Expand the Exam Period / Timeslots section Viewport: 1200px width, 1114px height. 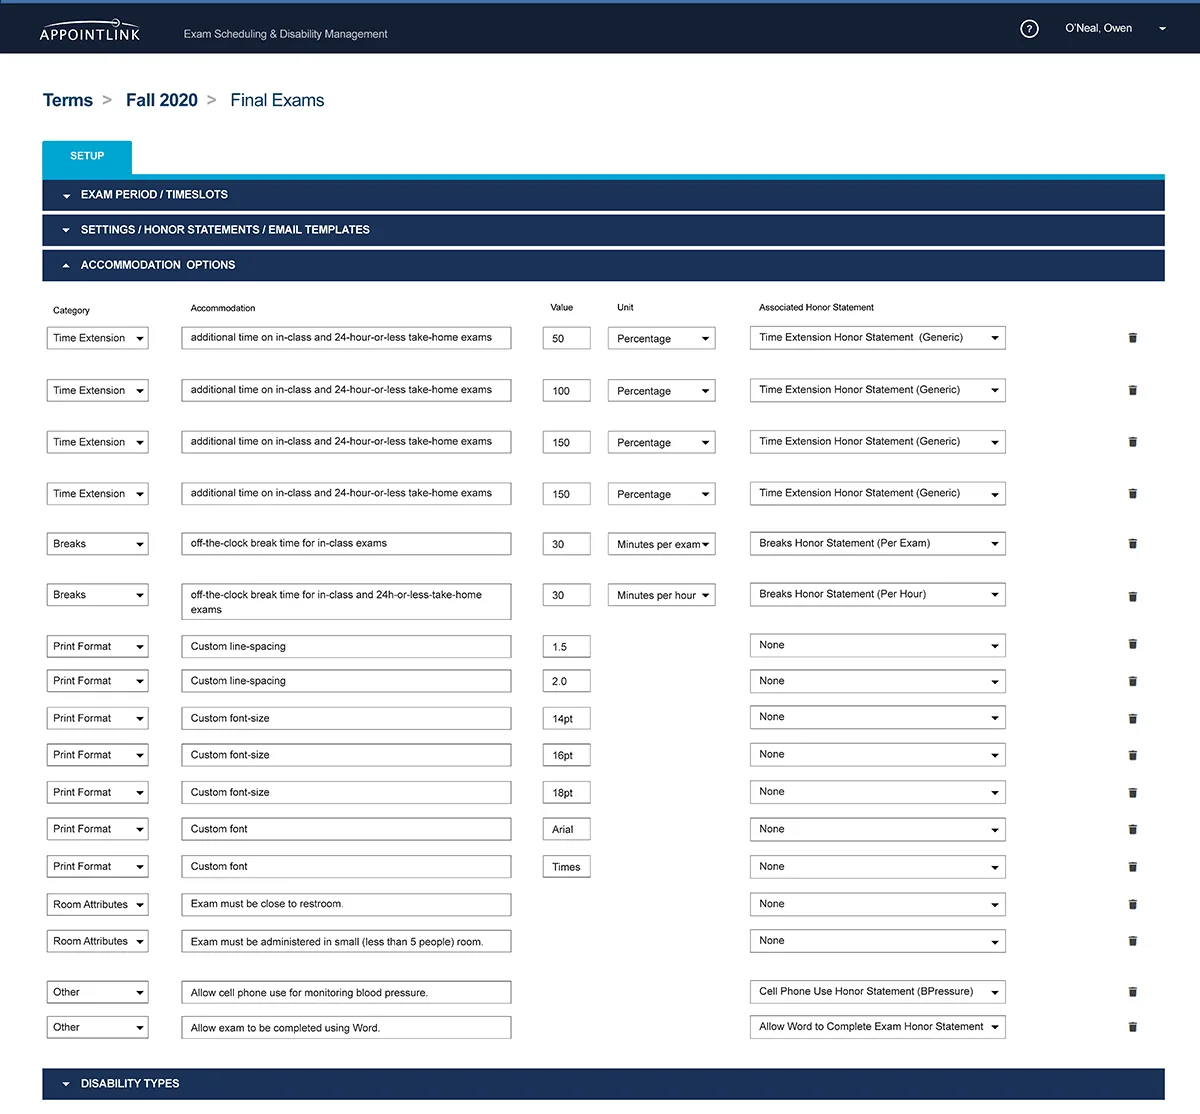(154, 195)
